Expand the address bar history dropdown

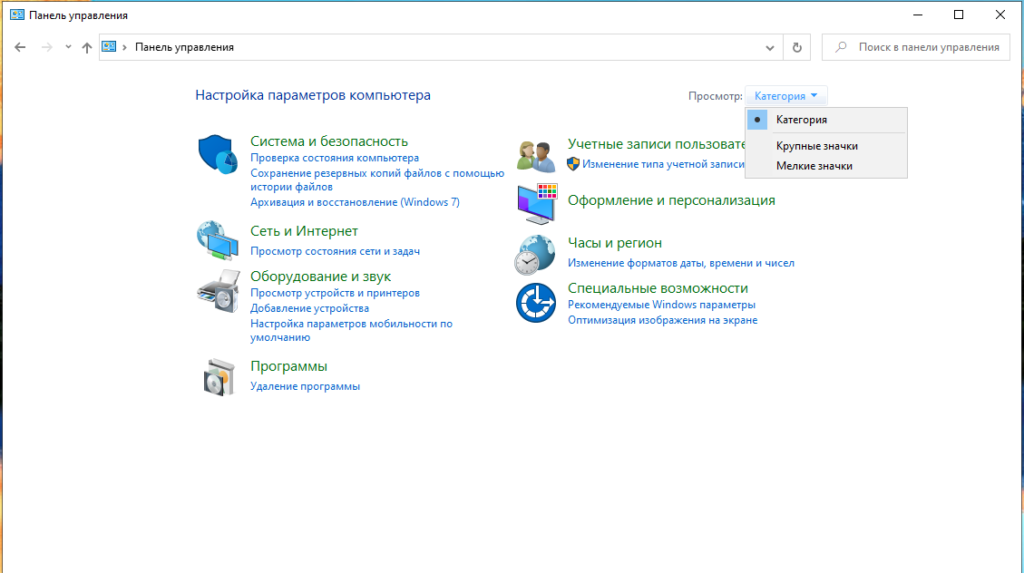click(770, 47)
